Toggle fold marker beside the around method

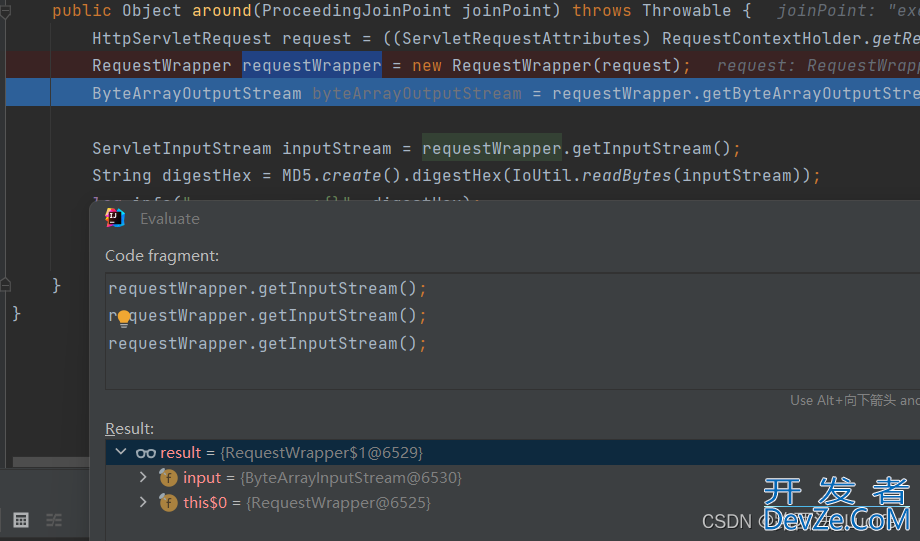[5, 11]
